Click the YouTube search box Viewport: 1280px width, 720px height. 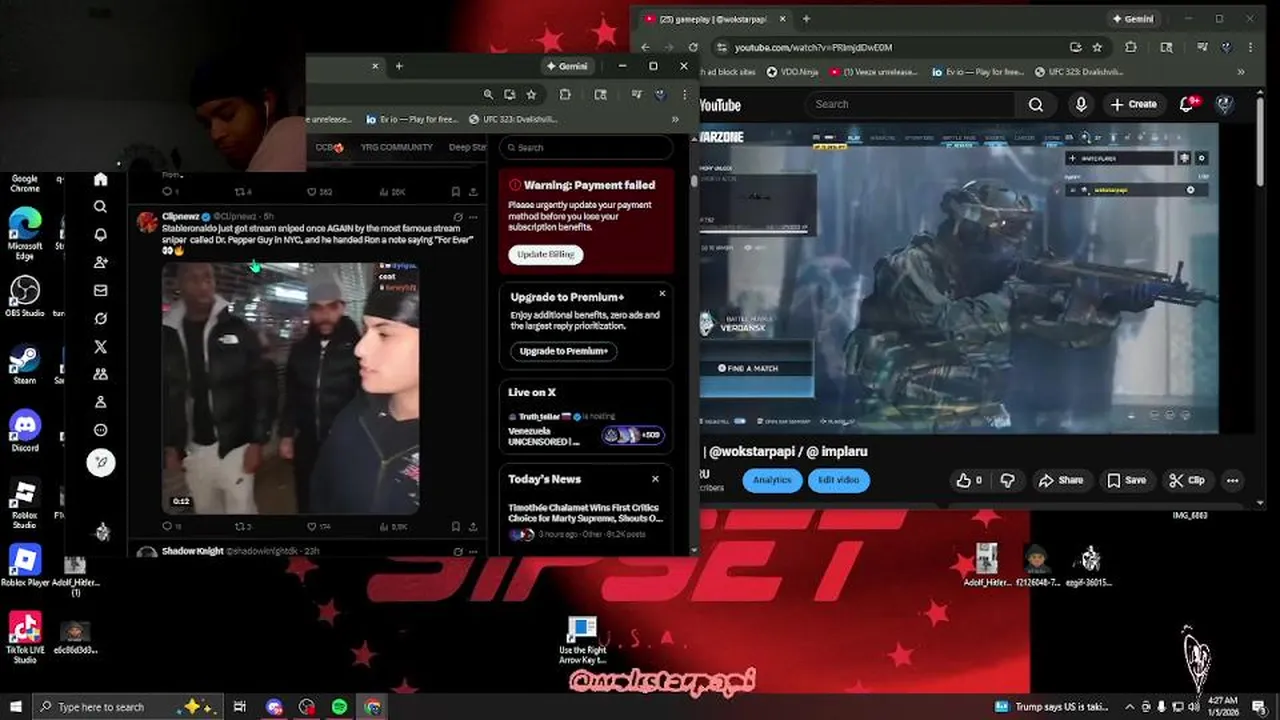[x=910, y=104]
